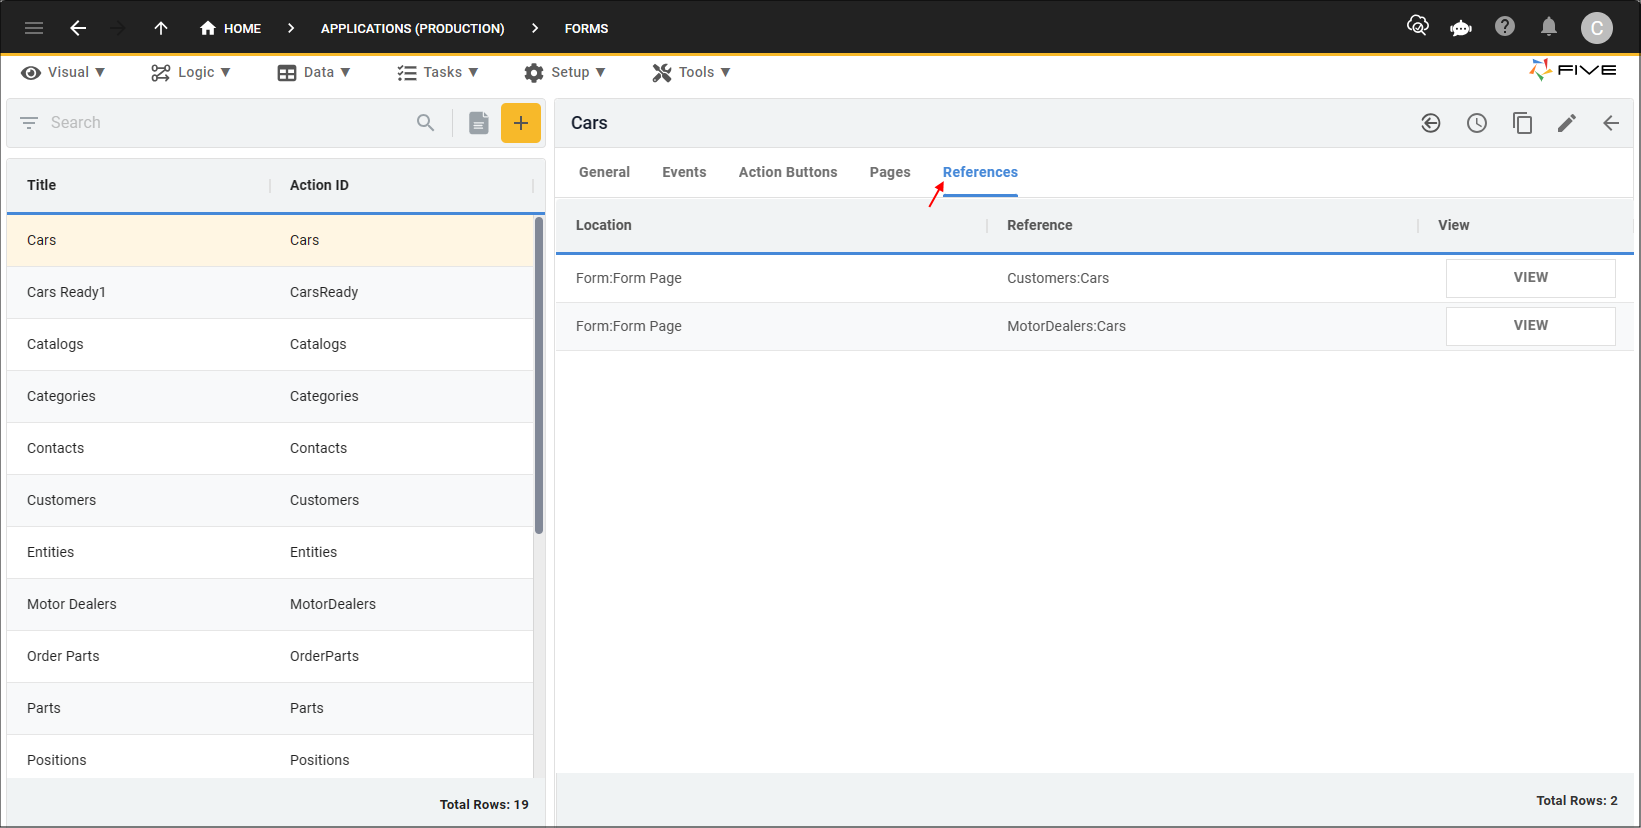Screen dimensions: 1641x828
Task: Copy the Cars form
Action: [1522, 123]
